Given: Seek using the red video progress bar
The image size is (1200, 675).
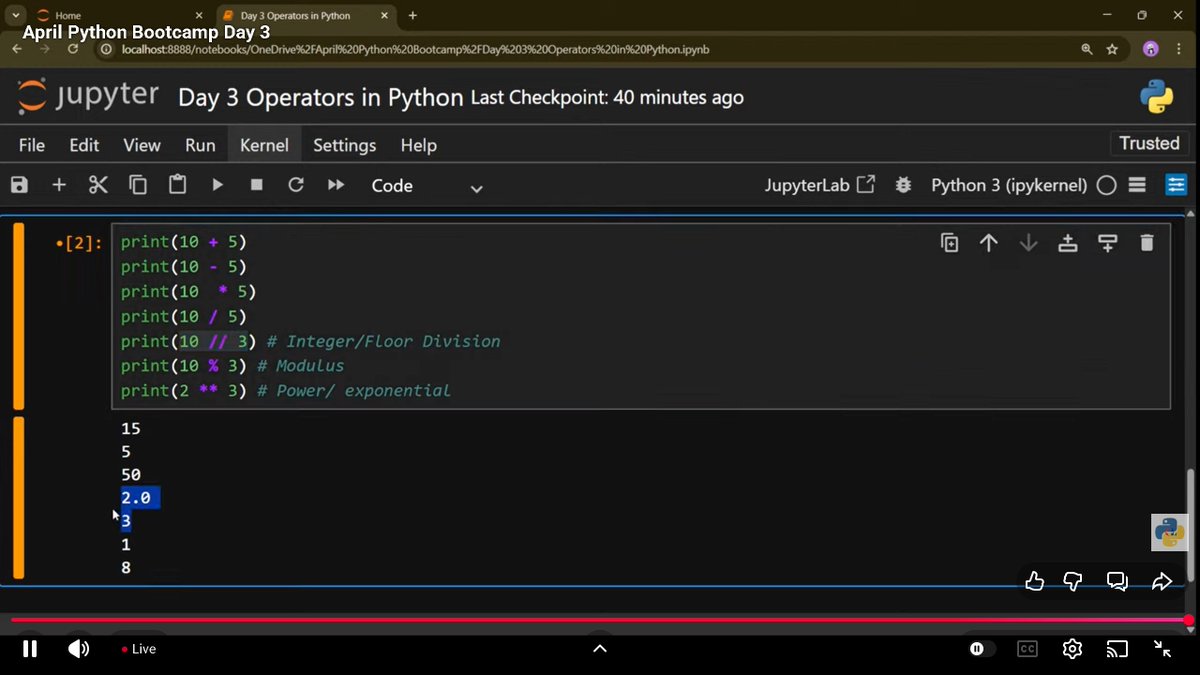Looking at the screenshot, I should [x=600, y=620].
